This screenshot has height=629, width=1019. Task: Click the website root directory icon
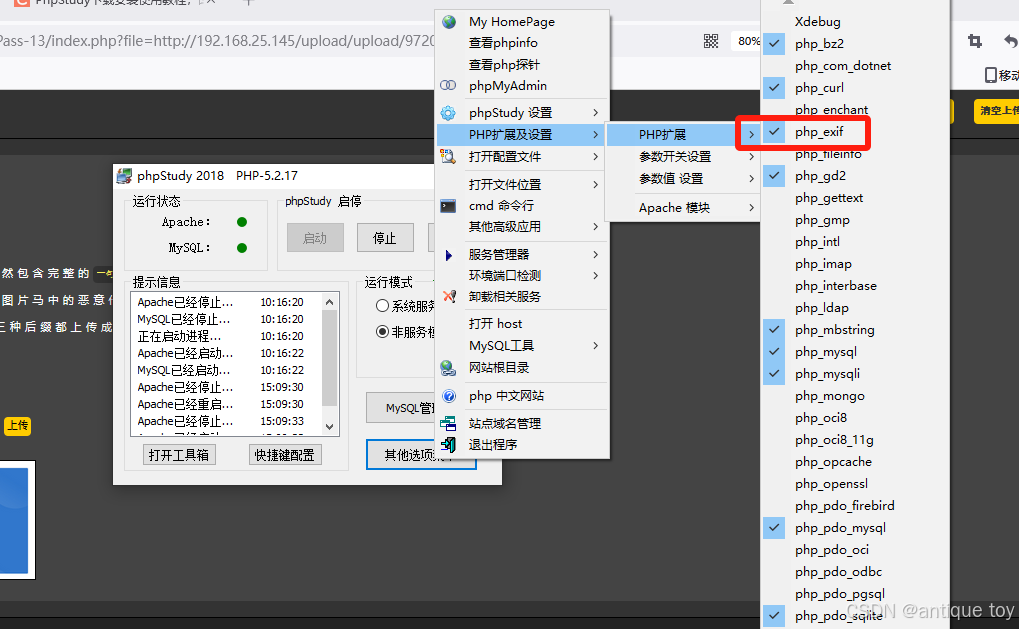448,368
